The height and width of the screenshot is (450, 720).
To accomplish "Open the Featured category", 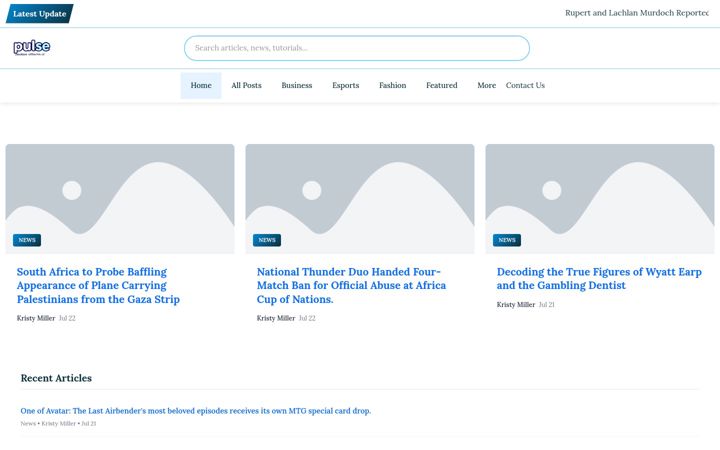I will point(442,85).
